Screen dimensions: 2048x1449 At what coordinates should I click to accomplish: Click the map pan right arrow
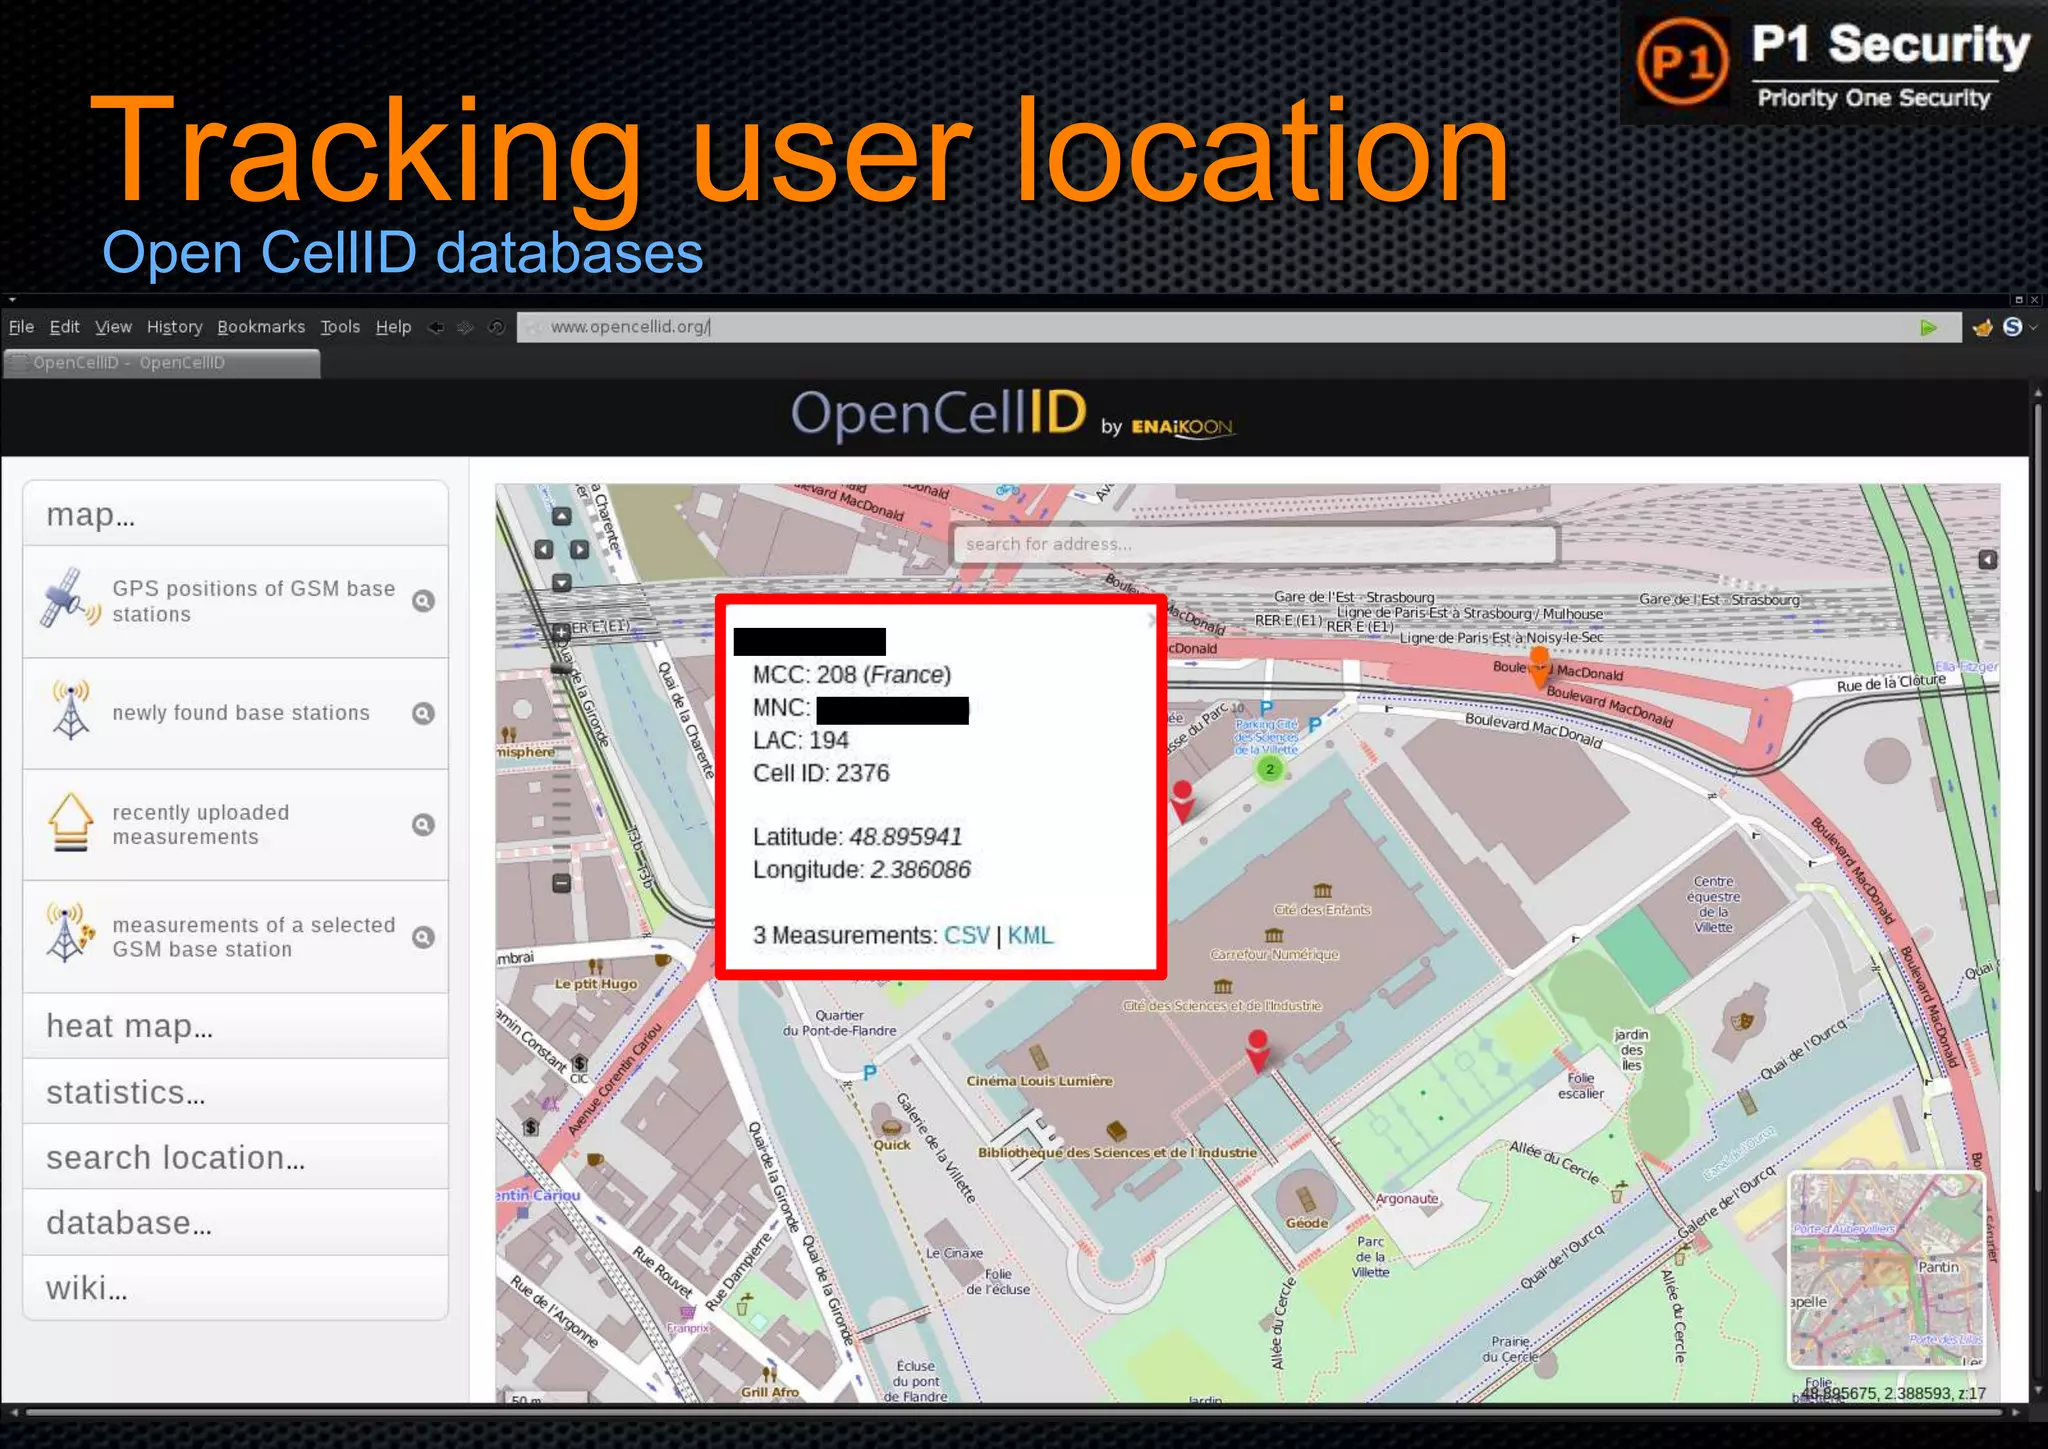pos(580,549)
